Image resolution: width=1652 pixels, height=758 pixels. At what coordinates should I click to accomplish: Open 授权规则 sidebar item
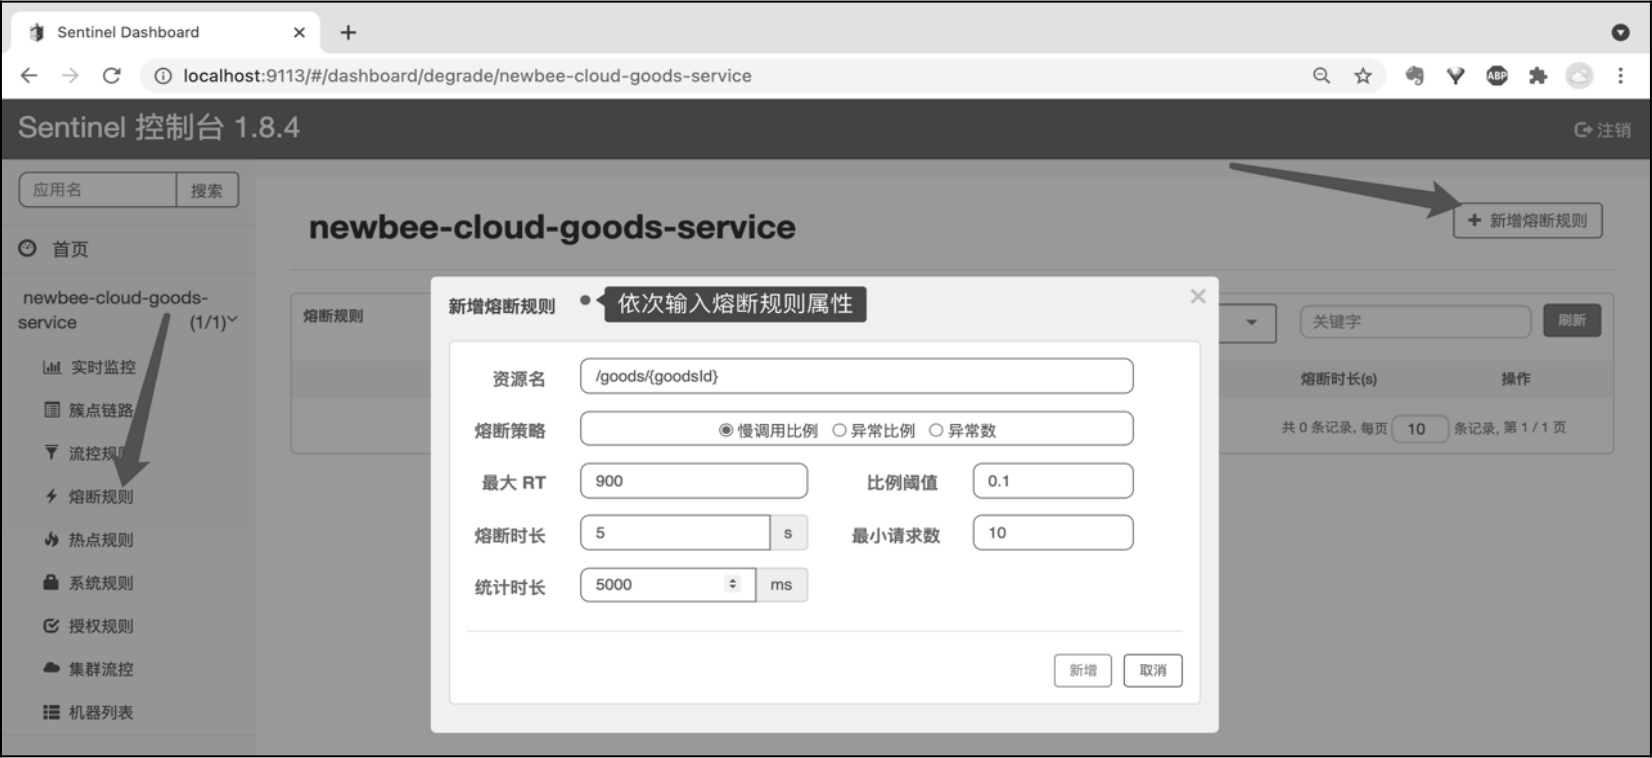[x=89, y=626]
